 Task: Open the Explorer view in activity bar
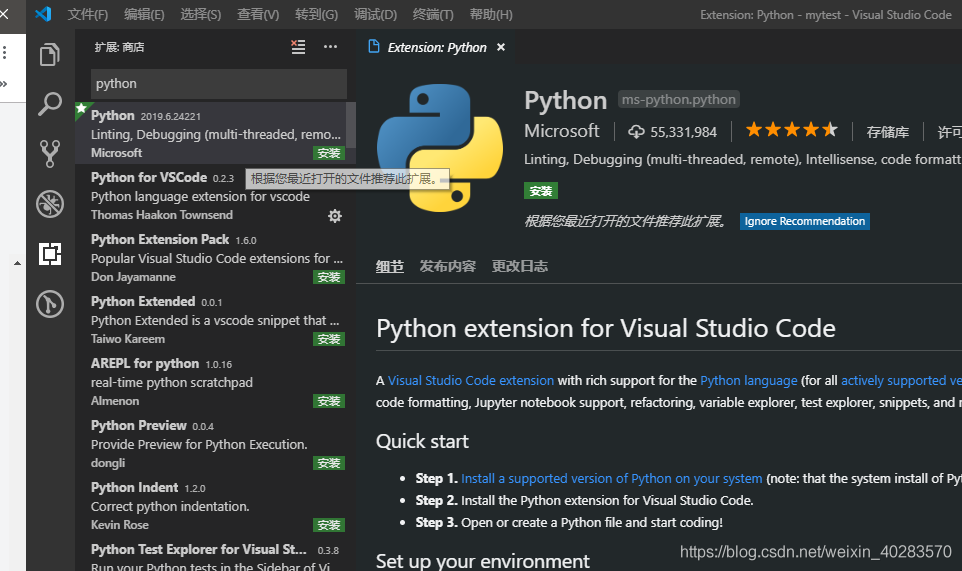49,55
